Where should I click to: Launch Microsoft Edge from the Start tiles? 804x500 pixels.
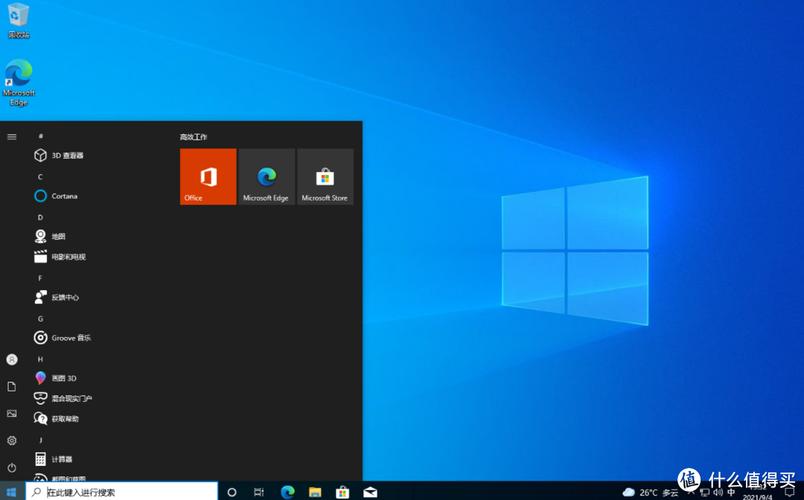click(266, 177)
